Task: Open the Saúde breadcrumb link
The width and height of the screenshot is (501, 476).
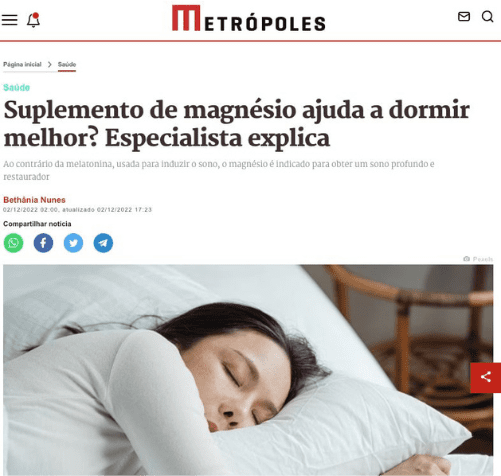Action: pyautogui.click(x=67, y=64)
